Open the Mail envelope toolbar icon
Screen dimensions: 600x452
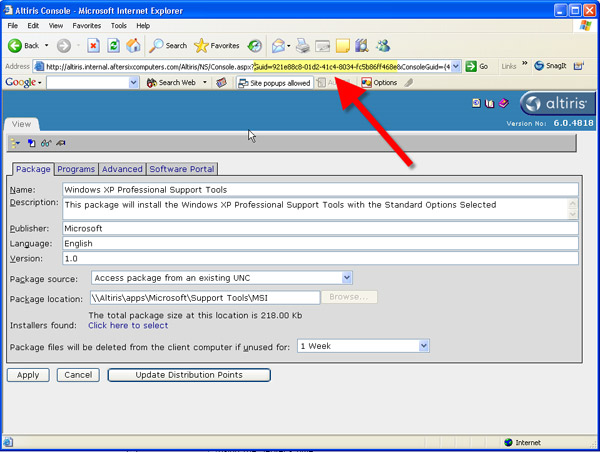coord(279,46)
